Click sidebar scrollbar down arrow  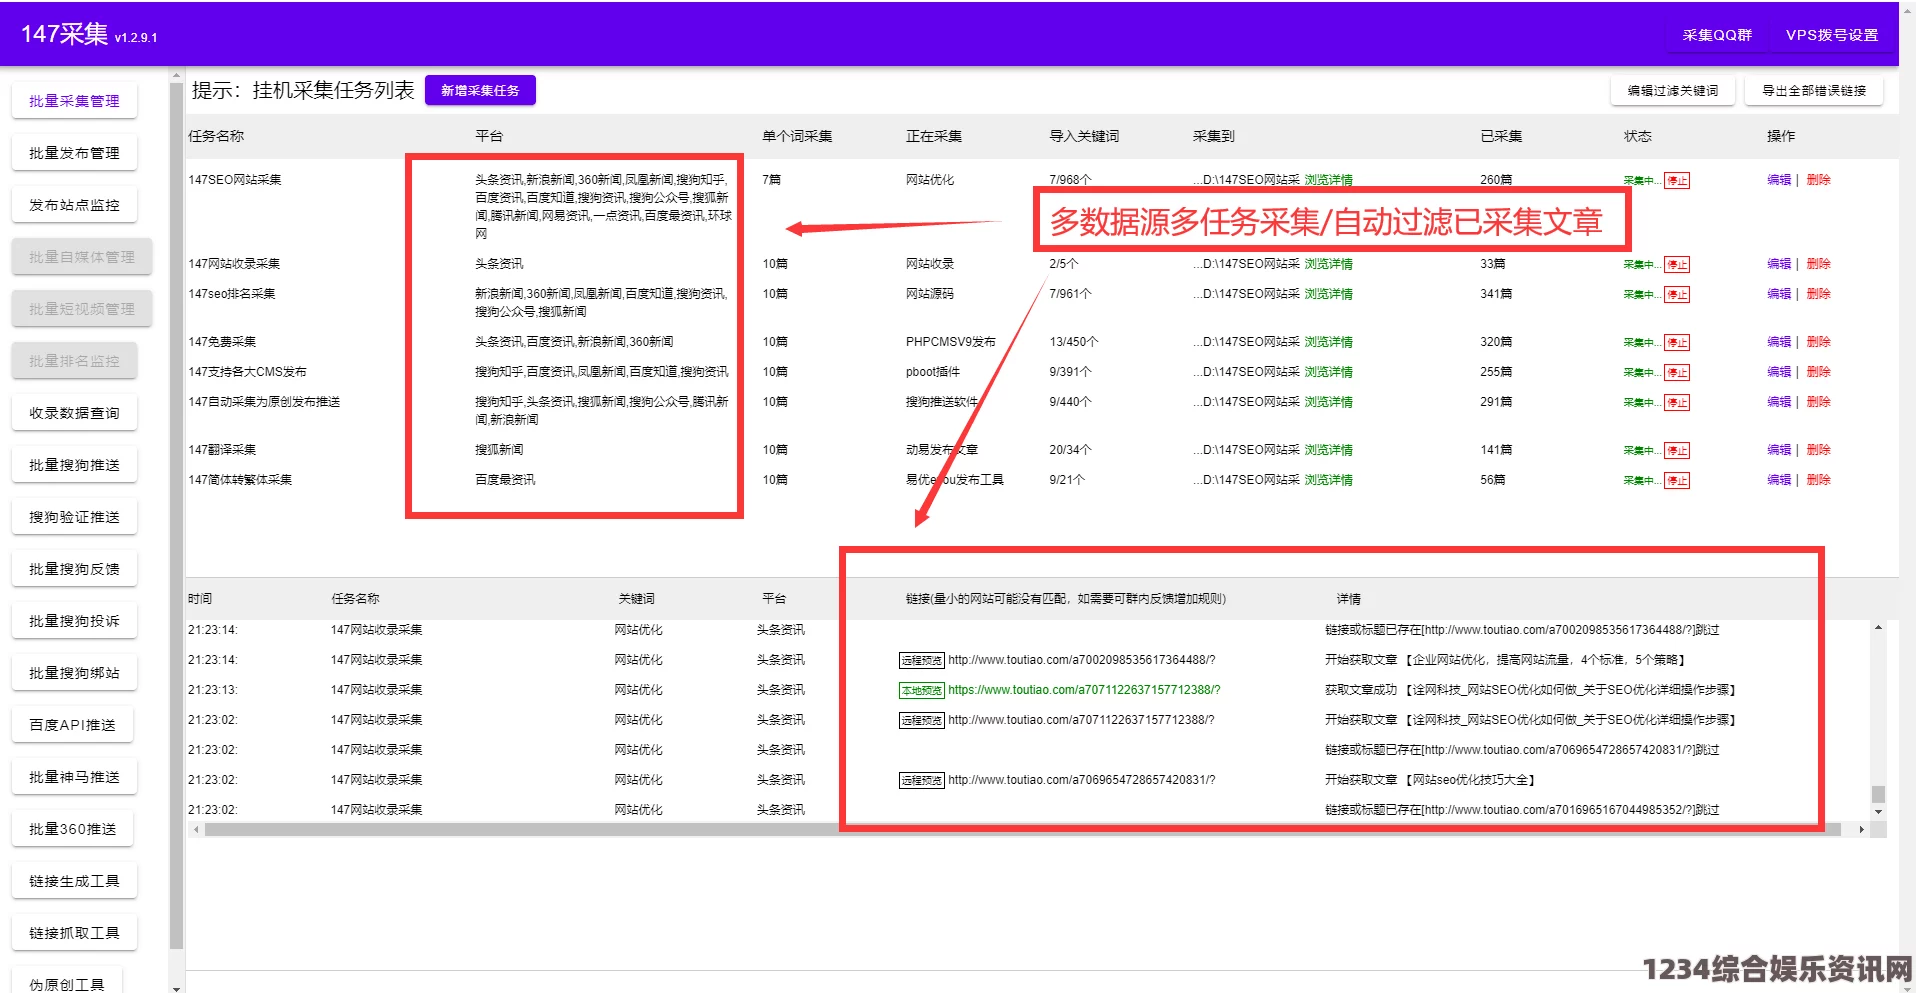(177, 987)
